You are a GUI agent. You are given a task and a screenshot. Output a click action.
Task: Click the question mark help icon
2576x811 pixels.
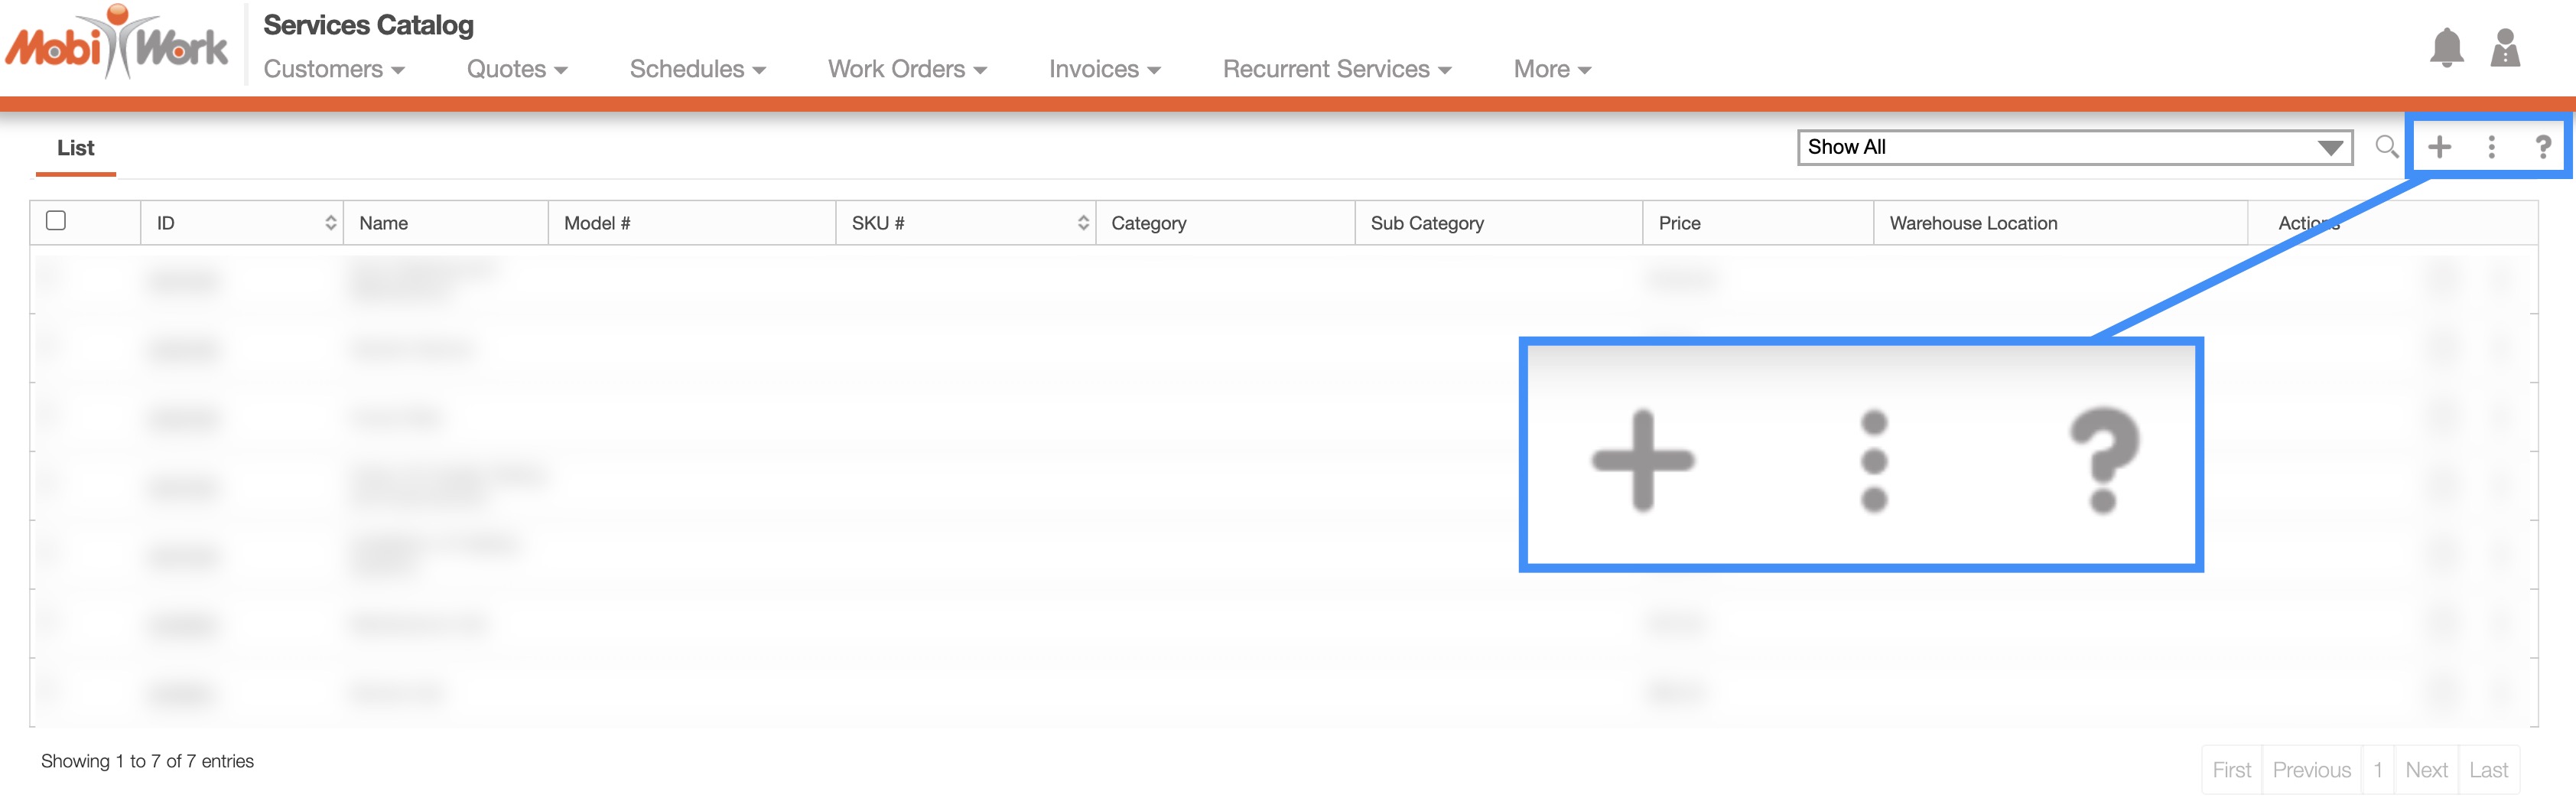click(2542, 147)
